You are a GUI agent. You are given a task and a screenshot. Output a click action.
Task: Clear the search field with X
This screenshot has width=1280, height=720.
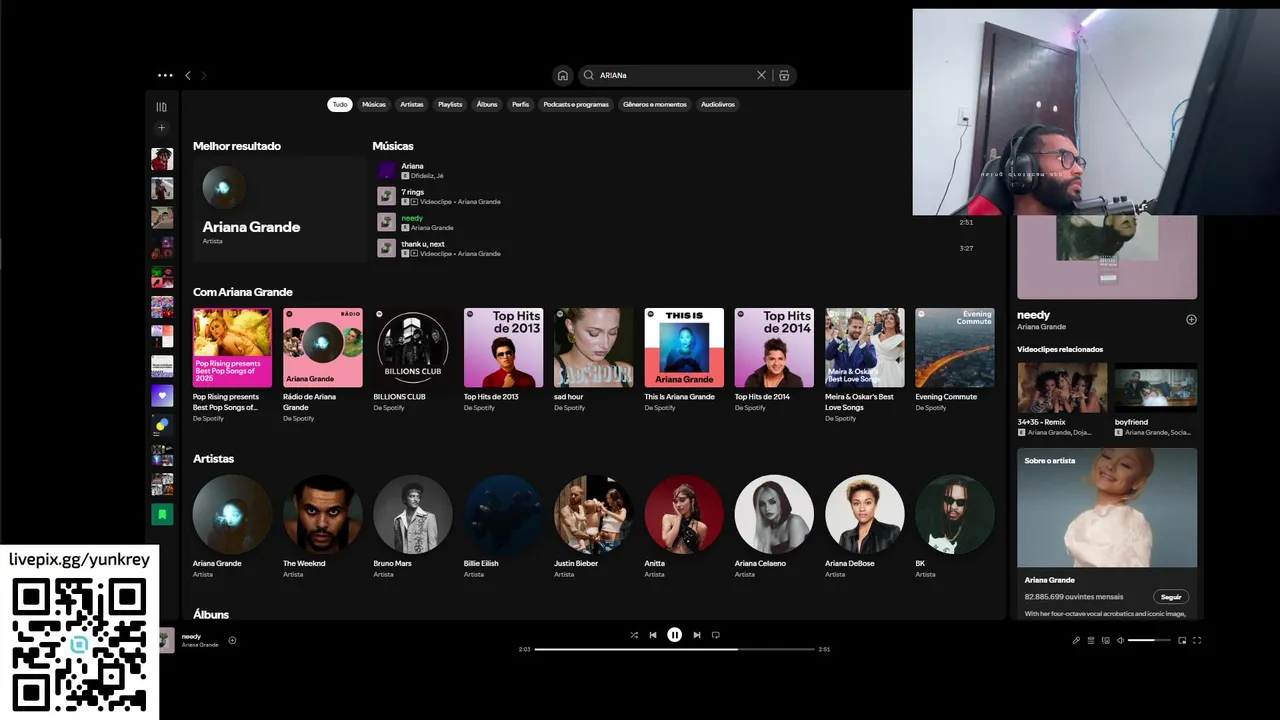pyautogui.click(x=761, y=75)
